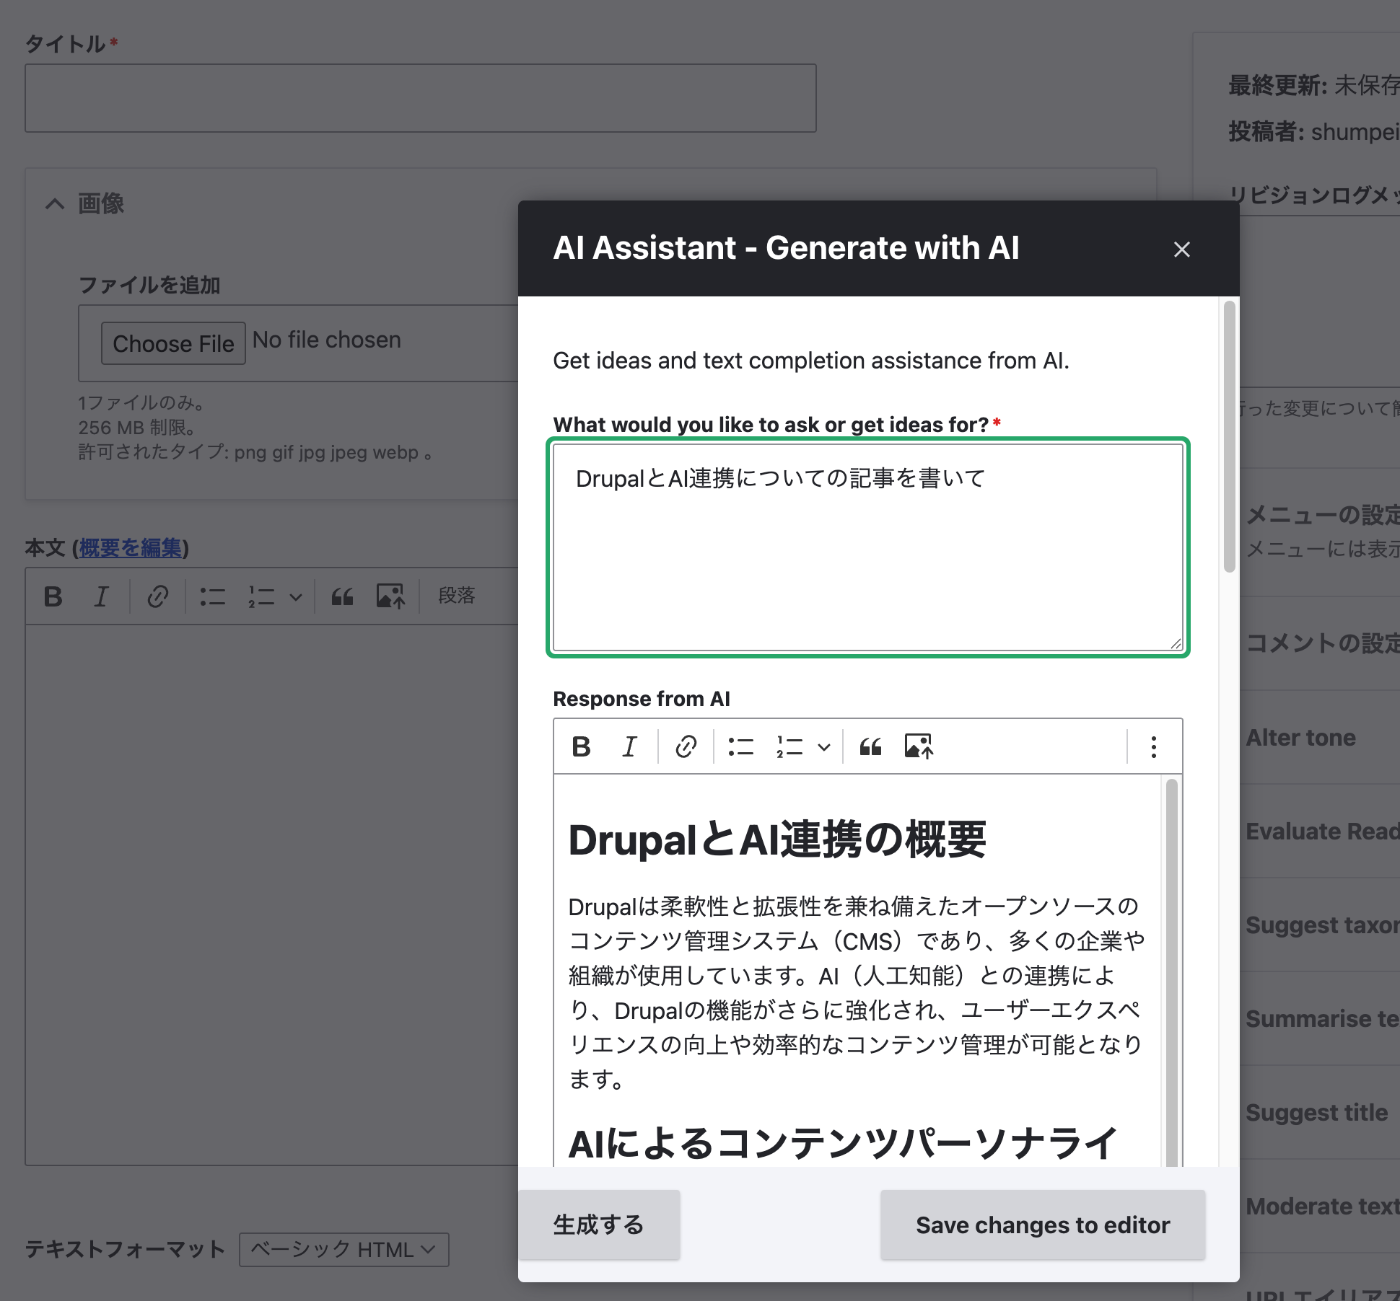Upload an image via the response editor toolbar

[x=917, y=746]
